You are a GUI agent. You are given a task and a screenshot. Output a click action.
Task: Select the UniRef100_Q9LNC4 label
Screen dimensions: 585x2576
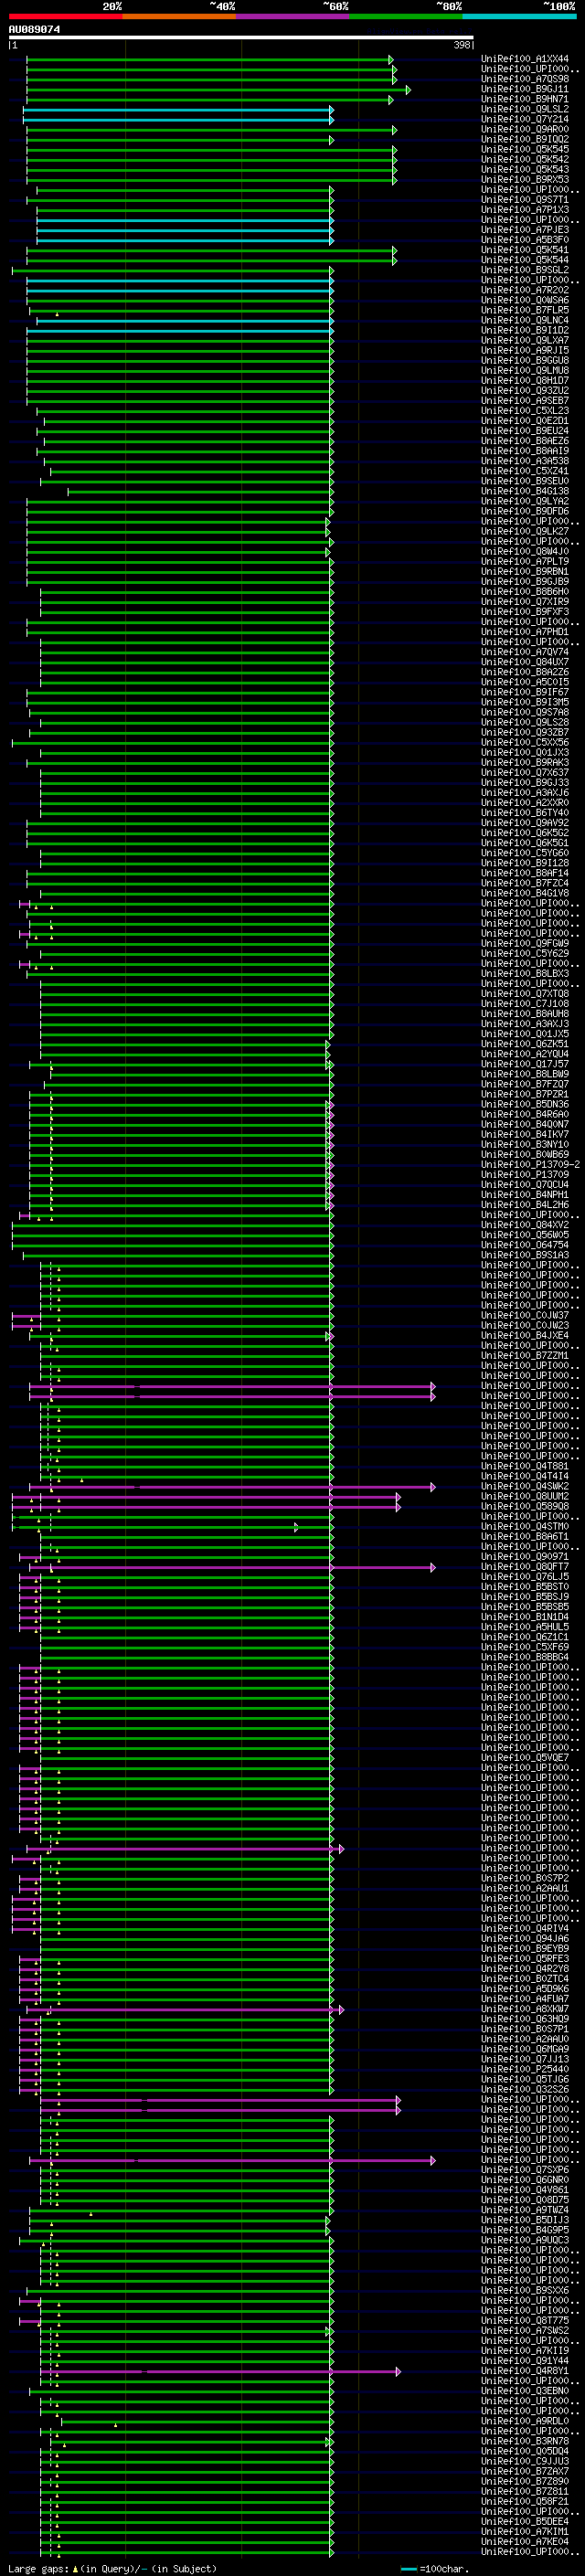coord(524,320)
